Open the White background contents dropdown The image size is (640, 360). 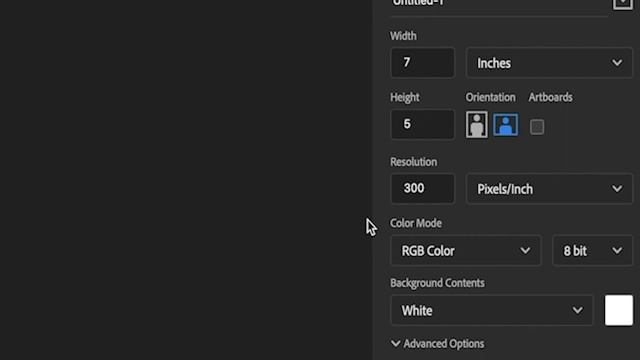tap(491, 311)
